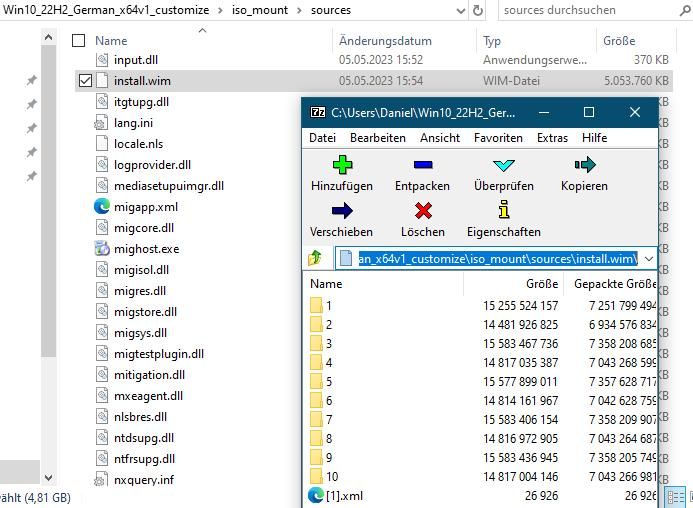Viewport: 693px width, 508px height.
Task: Open the Ansicht menu in 7-Zip
Action: (x=440, y=138)
